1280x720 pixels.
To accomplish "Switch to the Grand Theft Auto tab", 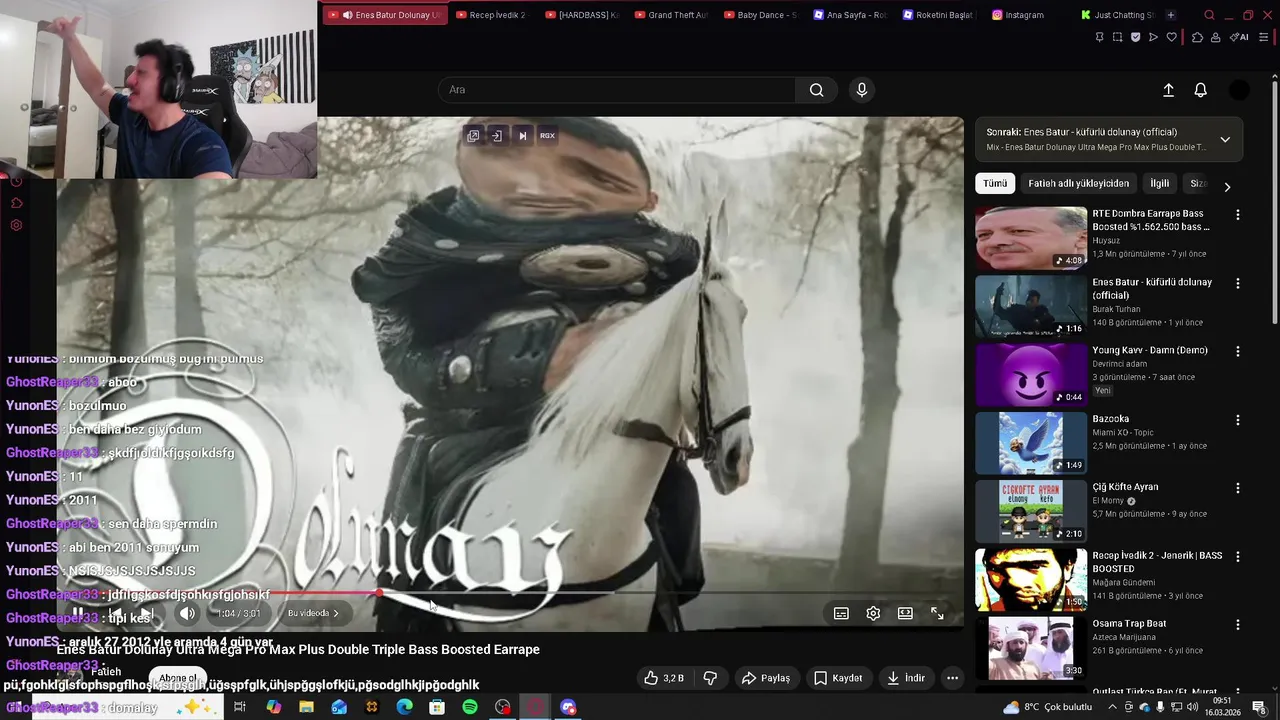I will (670, 15).
